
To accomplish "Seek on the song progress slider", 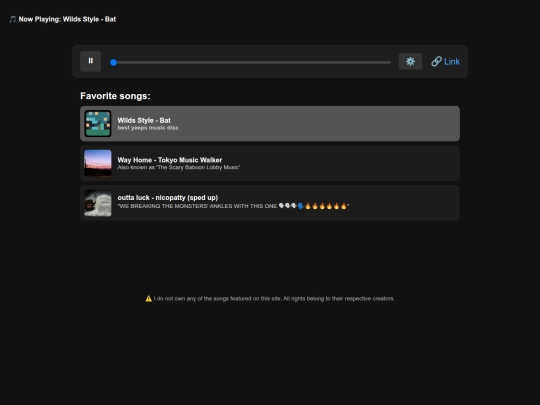I will (250, 62).
